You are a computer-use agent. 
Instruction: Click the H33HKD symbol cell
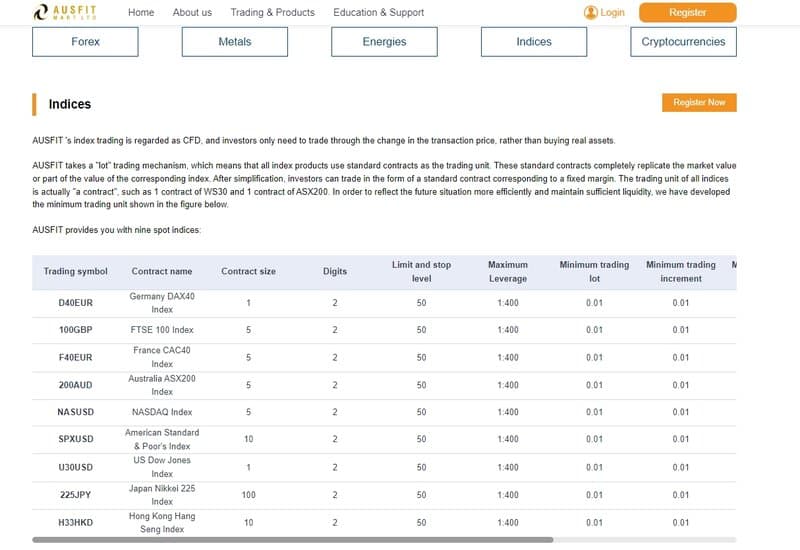point(76,523)
